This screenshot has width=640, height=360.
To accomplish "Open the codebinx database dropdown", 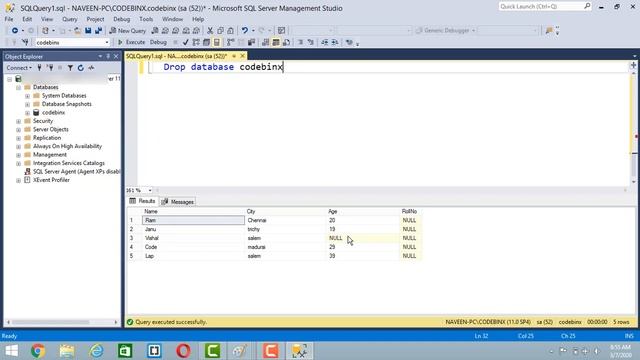I will (x=107, y=42).
